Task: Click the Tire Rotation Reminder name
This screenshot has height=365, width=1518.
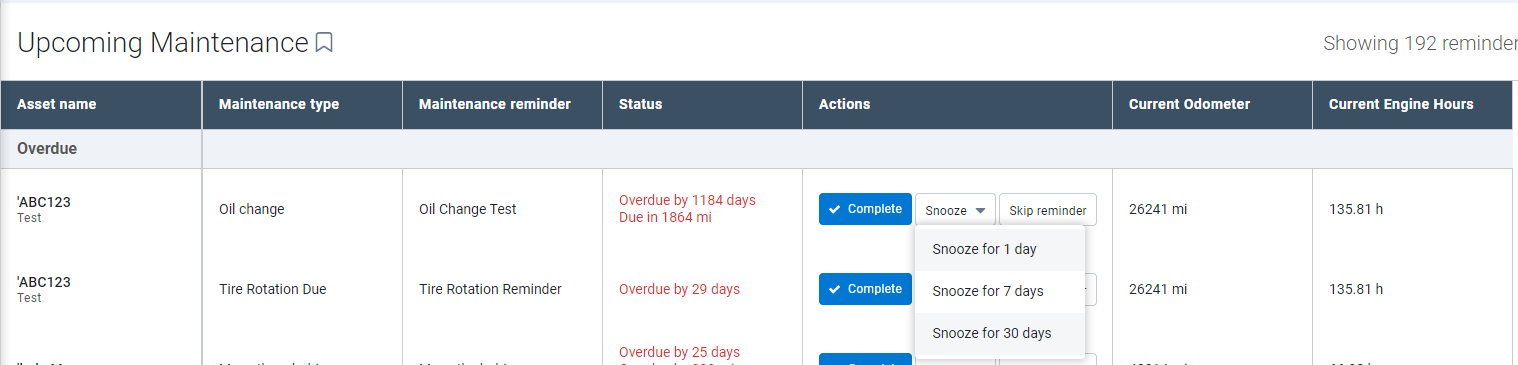Action: click(x=490, y=289)
